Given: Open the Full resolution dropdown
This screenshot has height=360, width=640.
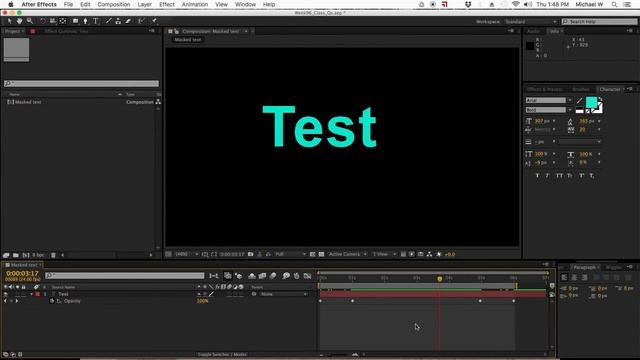Looking at the screenshot, I should [290, 254].
